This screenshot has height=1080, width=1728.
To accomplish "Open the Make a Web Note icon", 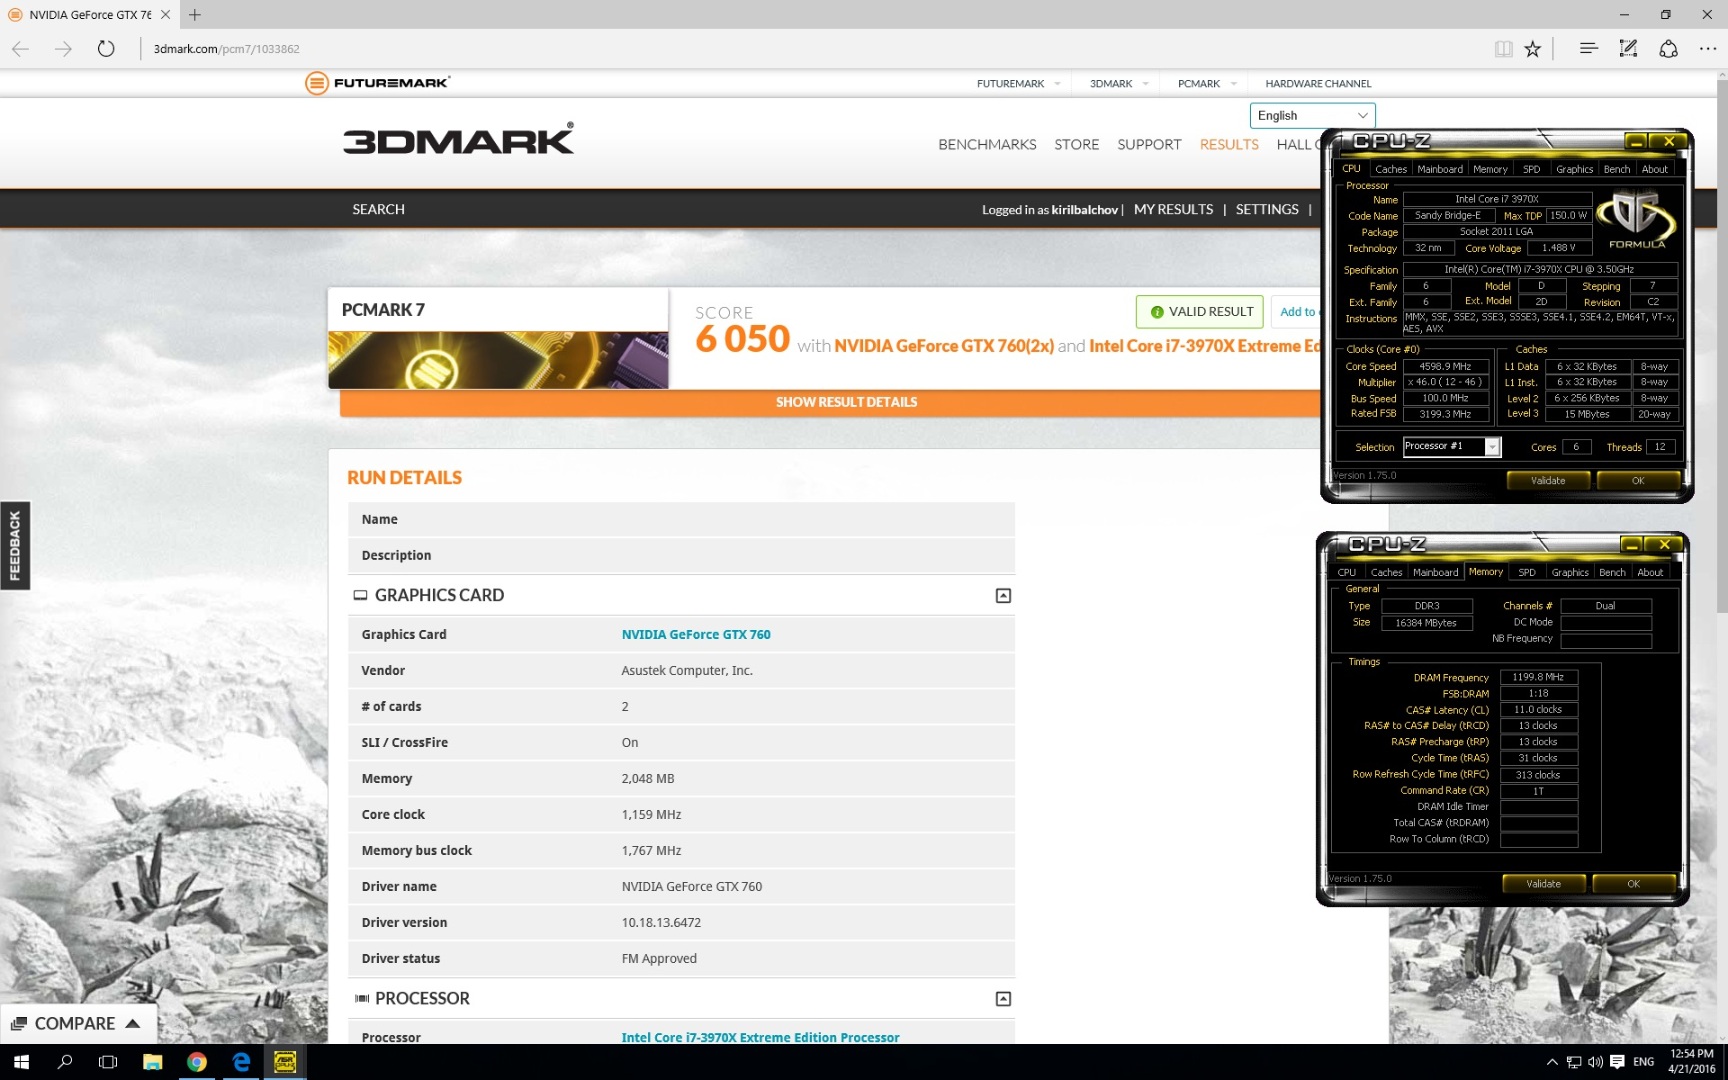I will click(x=1628, y=49).
